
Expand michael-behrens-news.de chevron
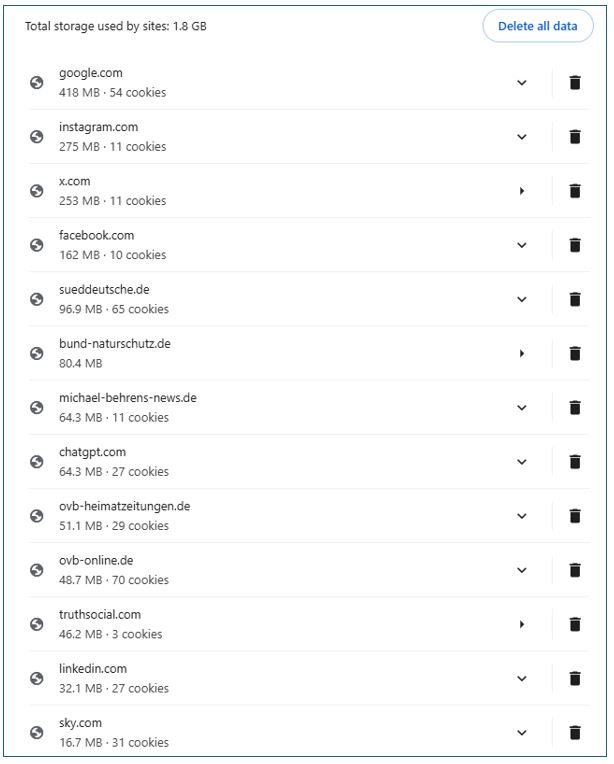pyautogui.click(x=521, y=408)
